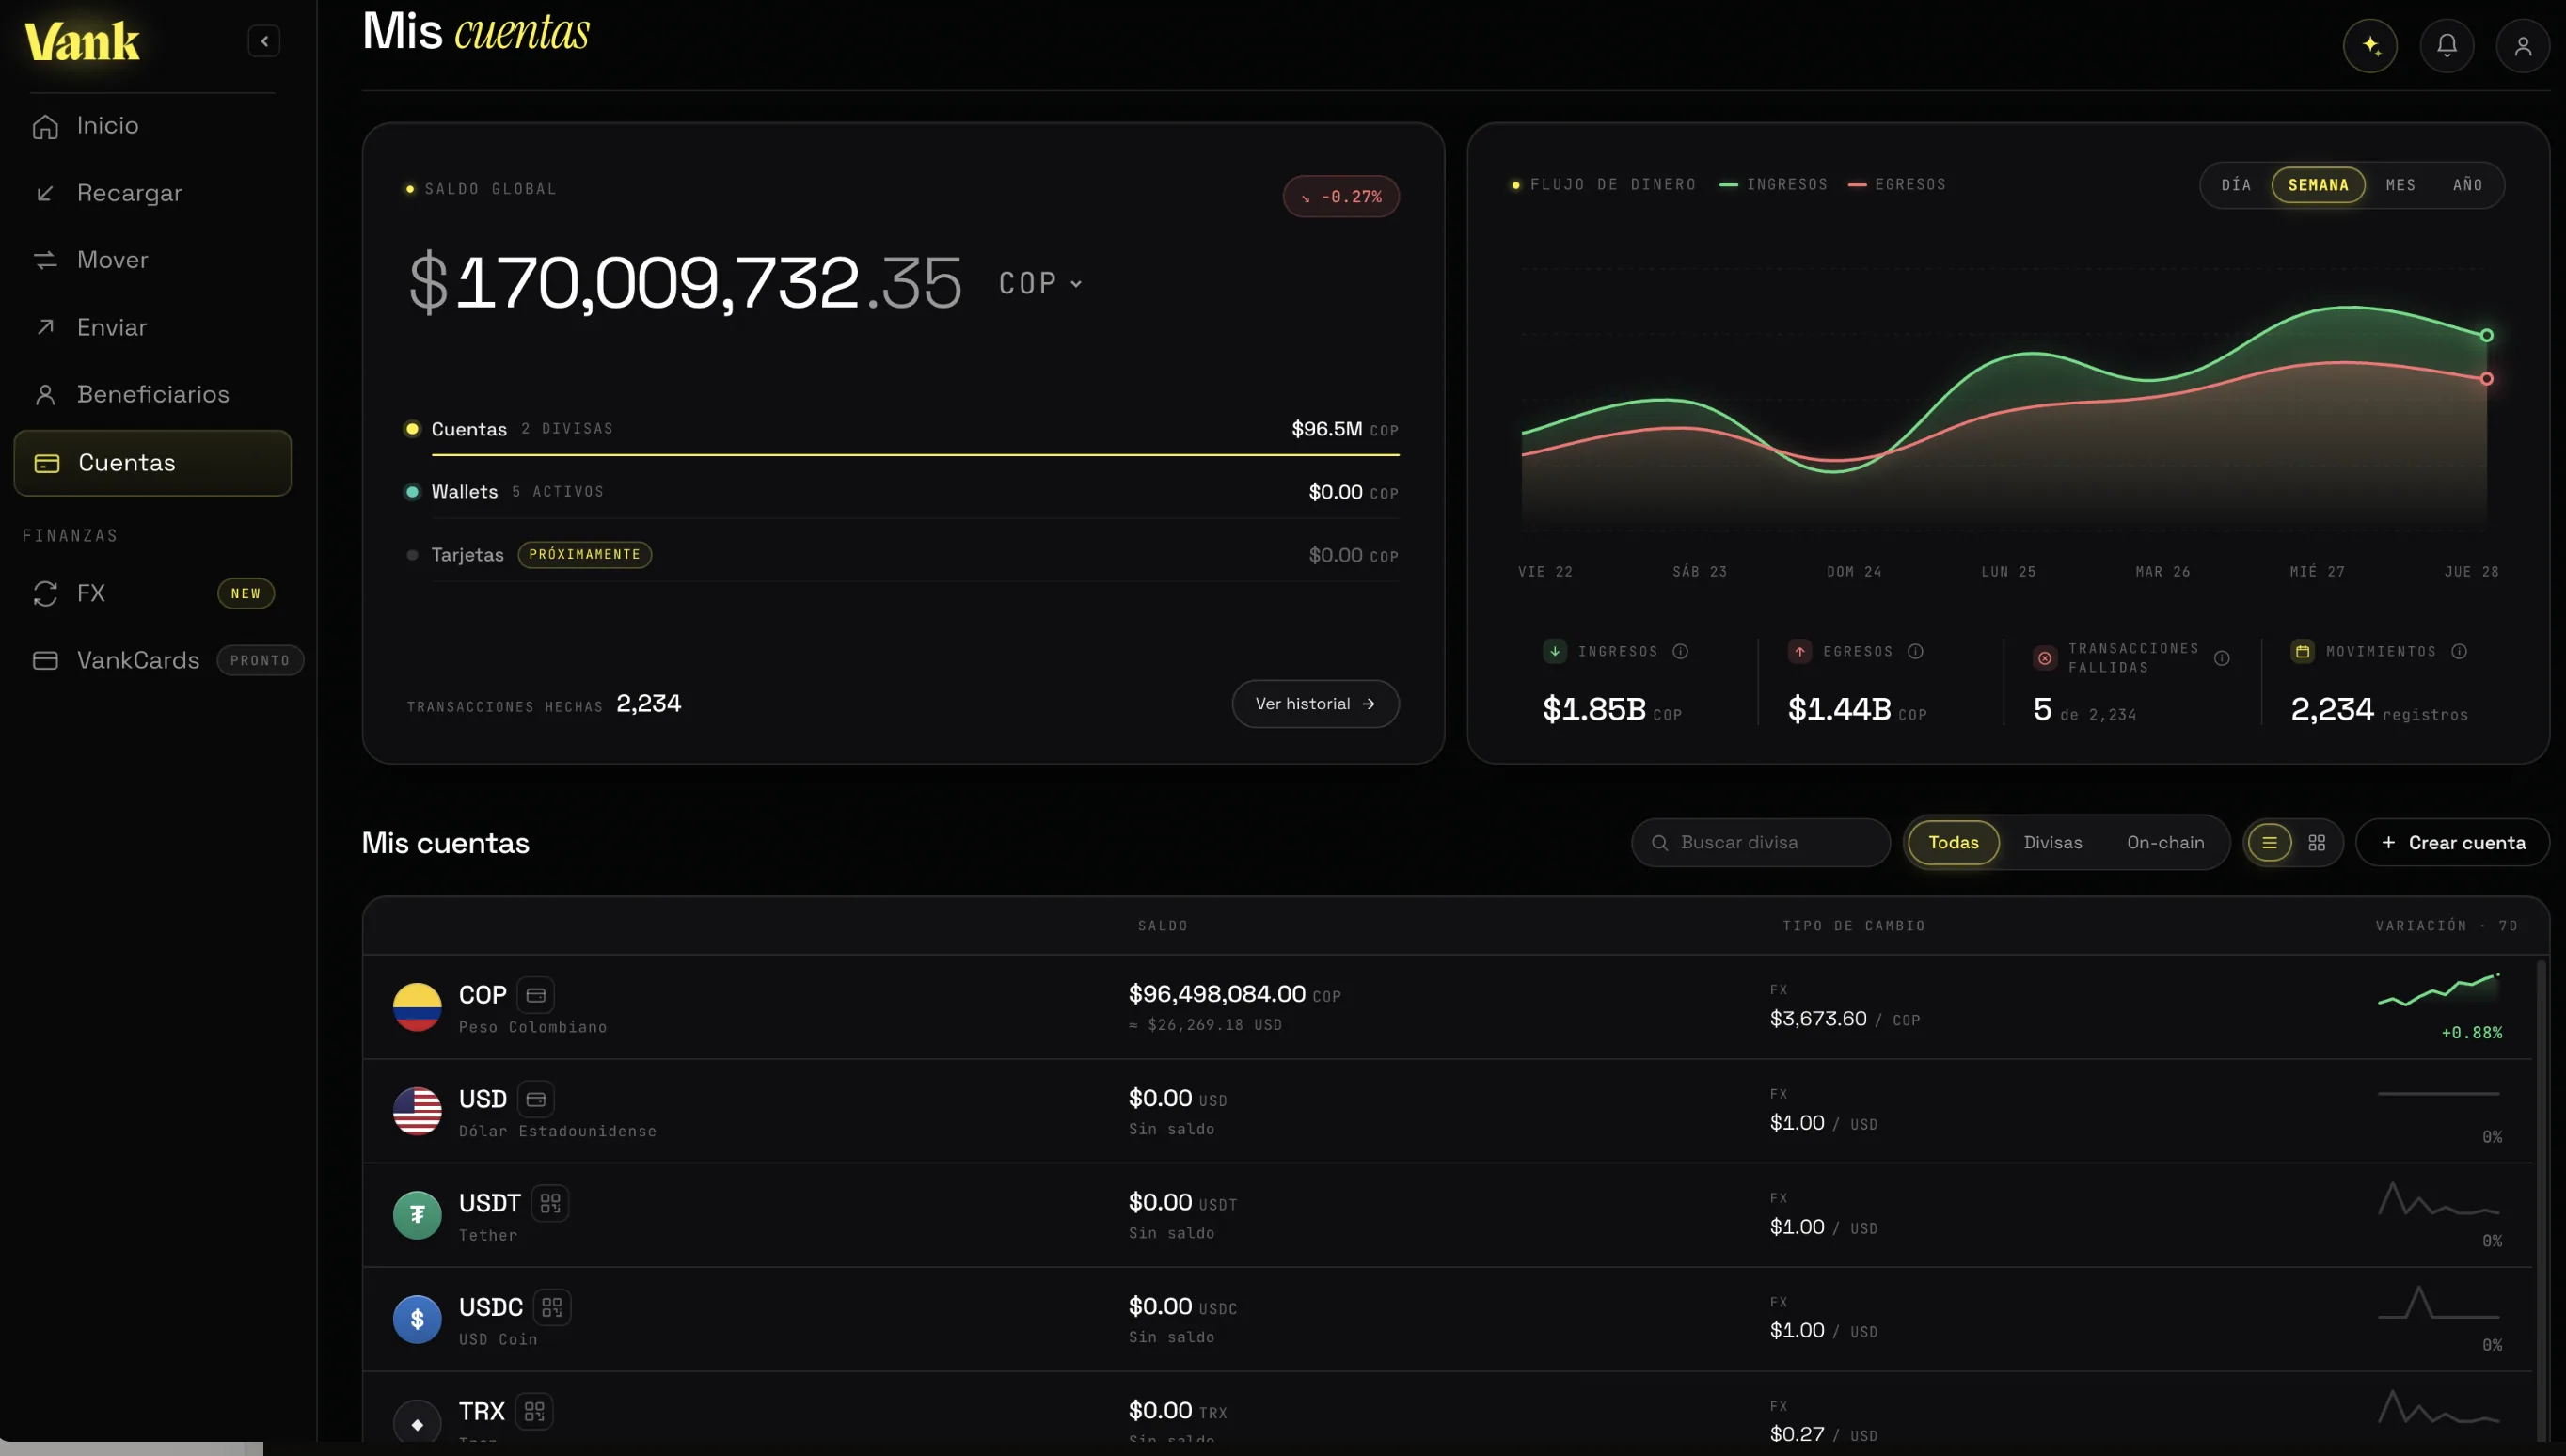The width and height of the screenshot is (2566, 1456).
Task: Open VankCards in the sidebar
Action: coord(160,660)
